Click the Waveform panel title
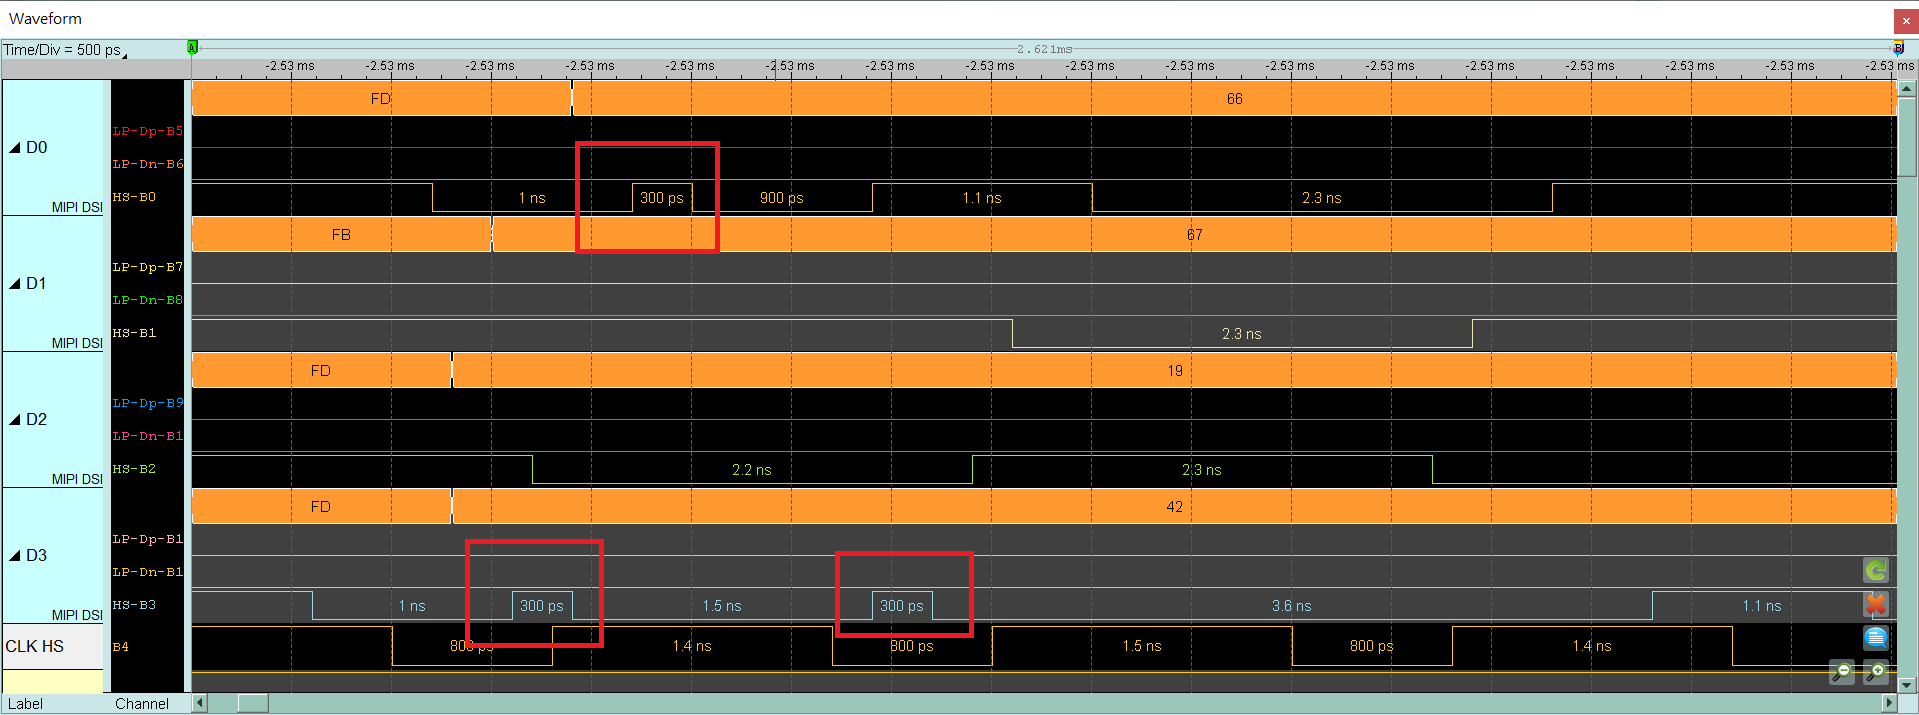This screenshot has width=1919, height=715. 45,19
